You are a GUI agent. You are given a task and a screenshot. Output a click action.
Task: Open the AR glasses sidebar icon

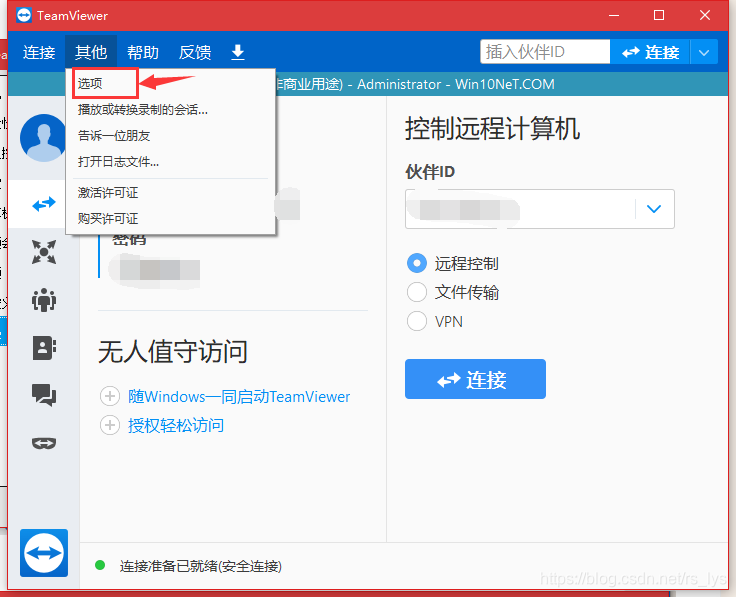(x=44, y=443)
